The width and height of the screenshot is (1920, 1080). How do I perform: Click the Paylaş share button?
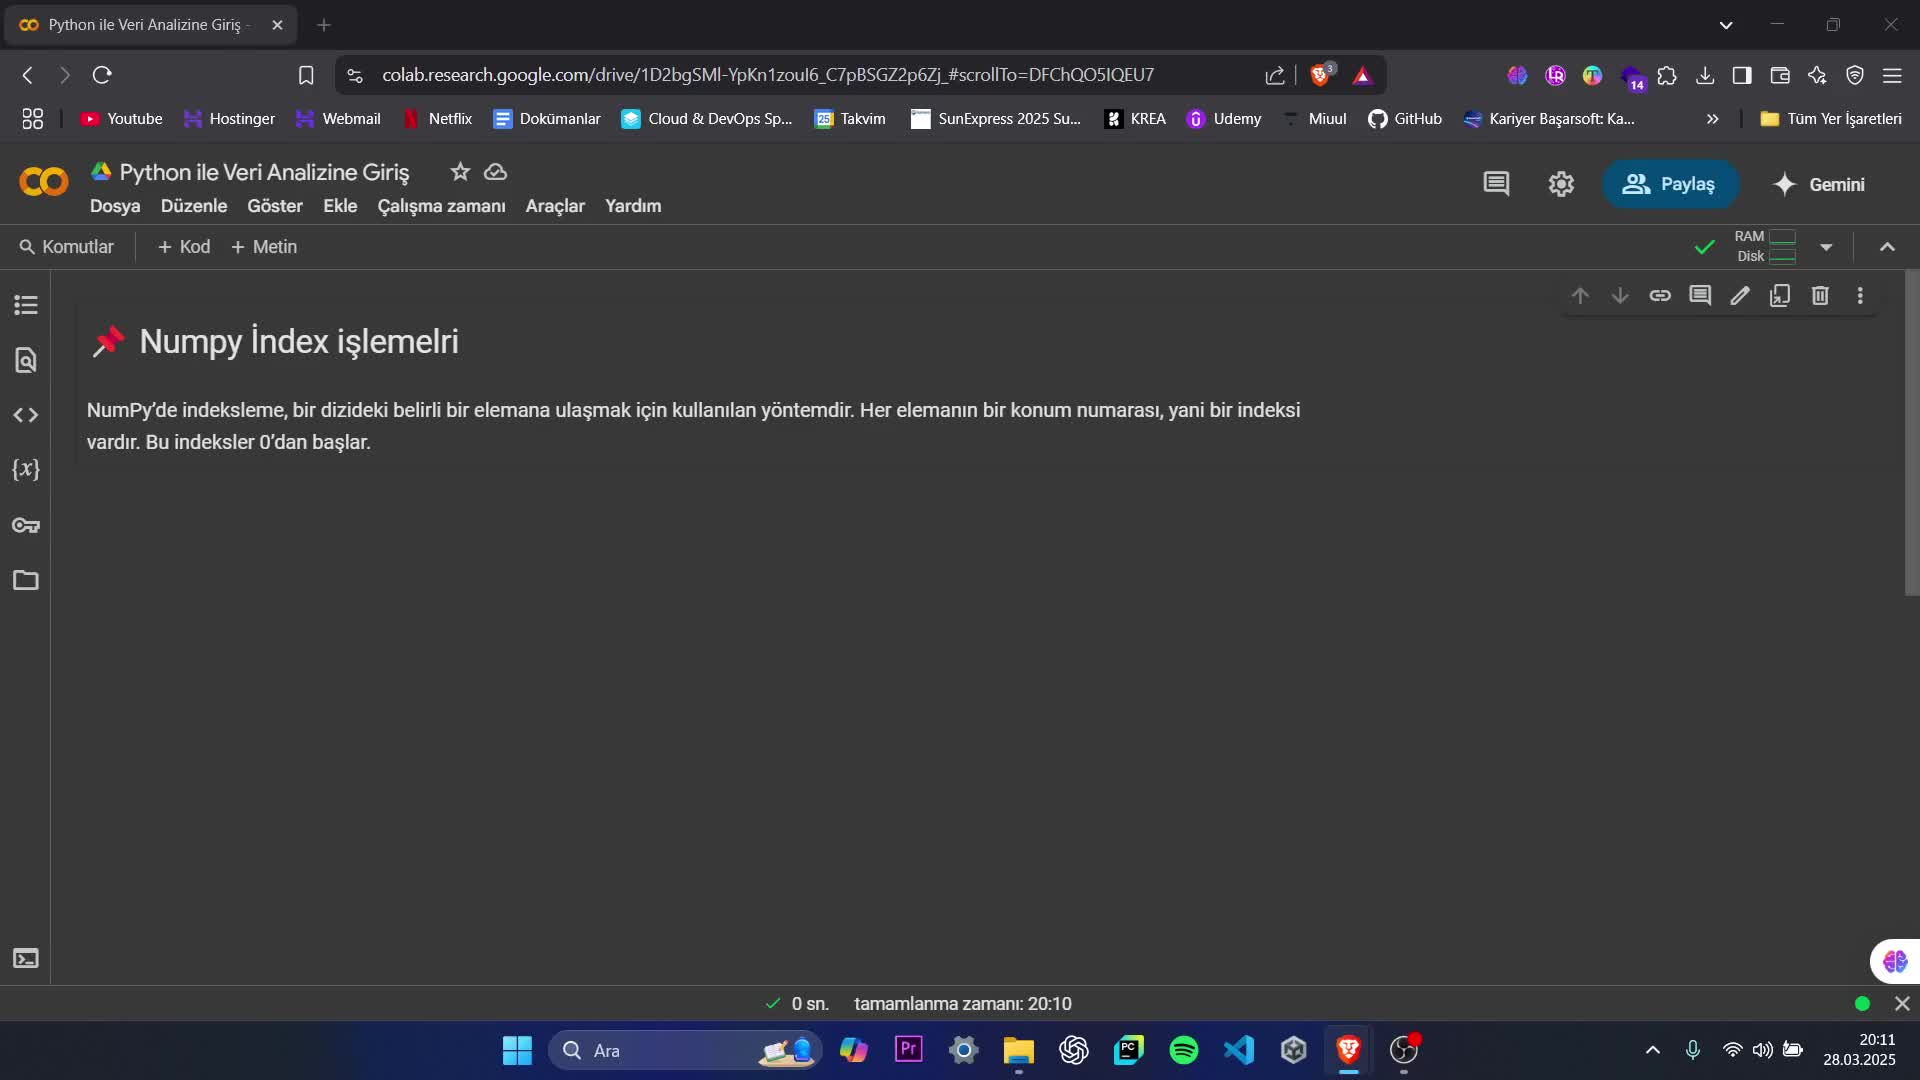[1670, 184]
